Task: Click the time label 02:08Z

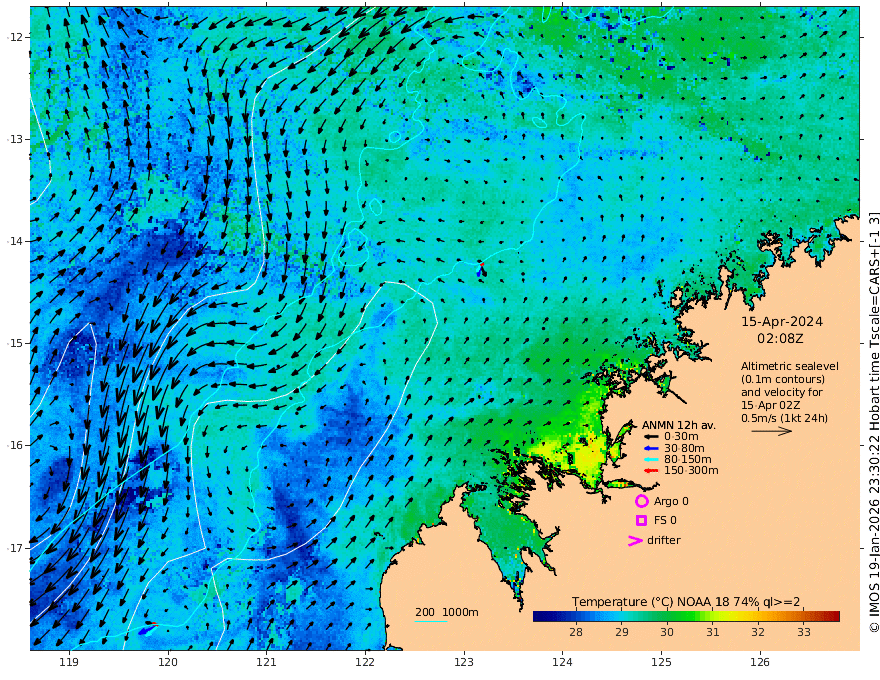Action: pos(780,339)
